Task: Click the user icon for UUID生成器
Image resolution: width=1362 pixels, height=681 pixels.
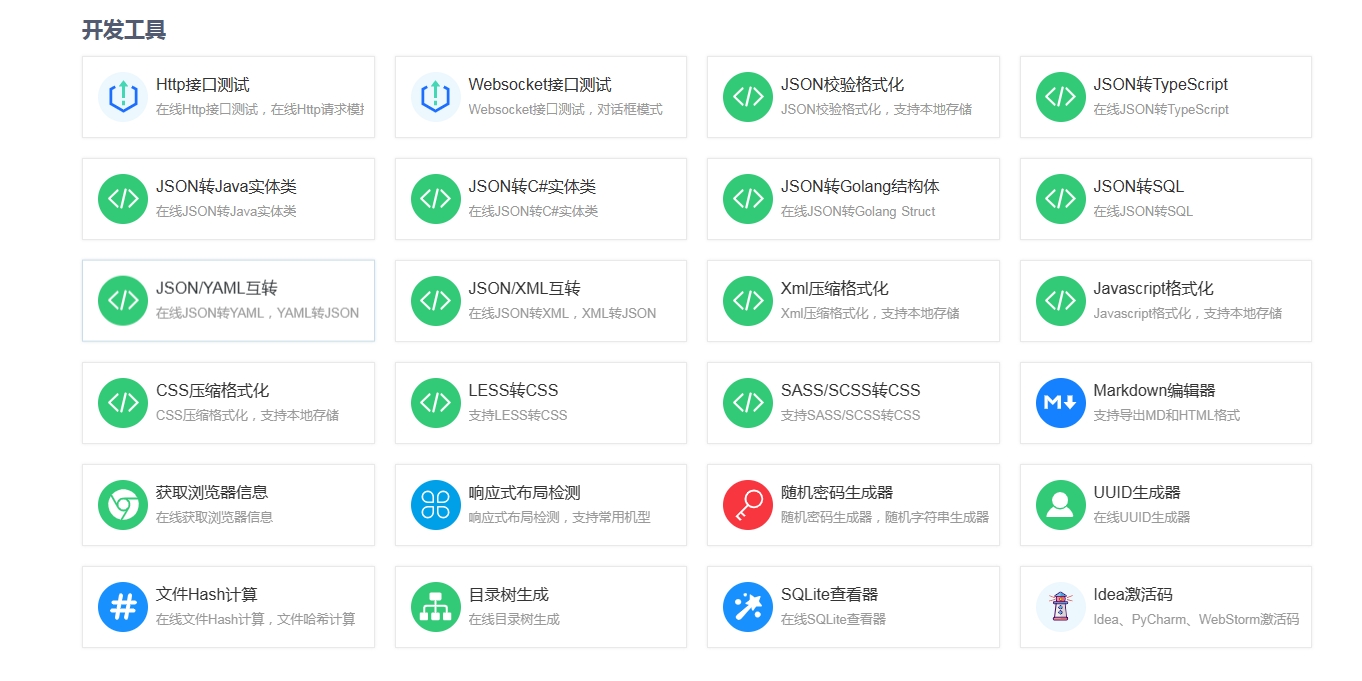Action: (x=1061, y=505)
